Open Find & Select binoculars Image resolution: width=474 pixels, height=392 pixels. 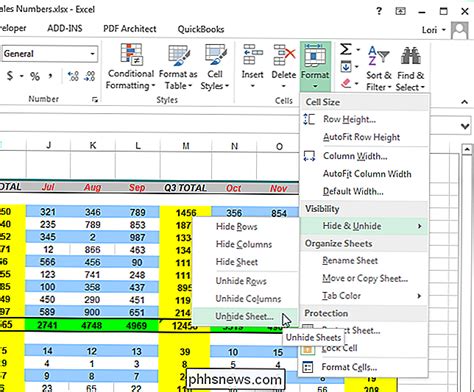[x=410, y=68]
